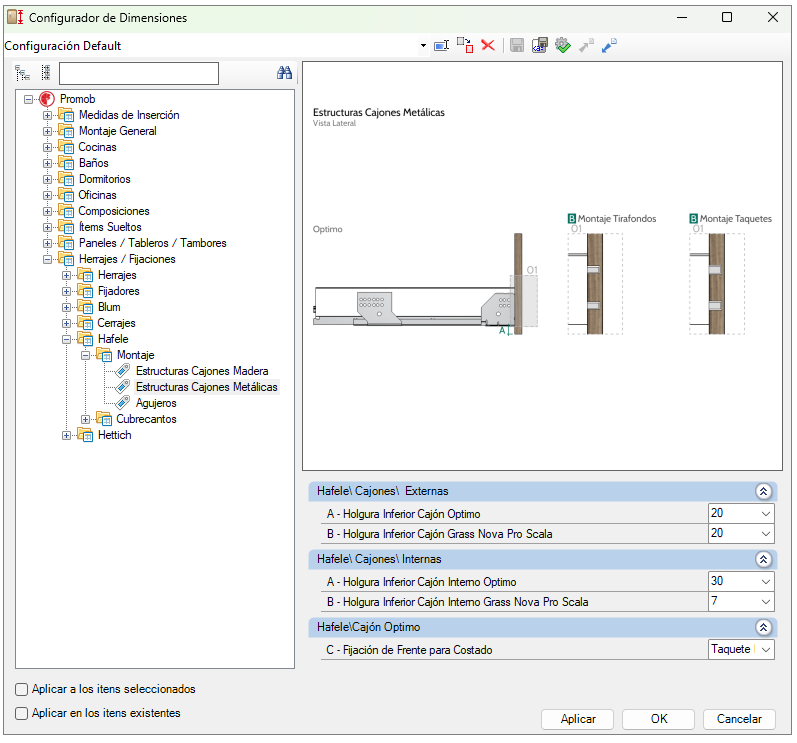797x743 pixels.
Task: Expand the Cocinas folder in tree
Action: 48,147
